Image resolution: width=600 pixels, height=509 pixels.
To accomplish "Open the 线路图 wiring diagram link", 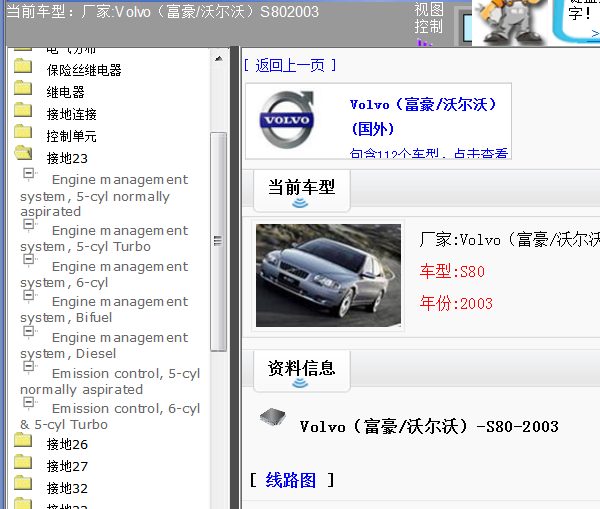I will [x=291, y=480].
